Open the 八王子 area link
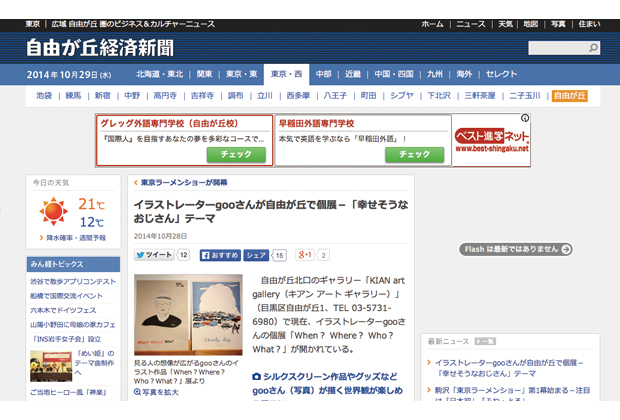This screenshot has width=620, height=420. tap(335, 96)
